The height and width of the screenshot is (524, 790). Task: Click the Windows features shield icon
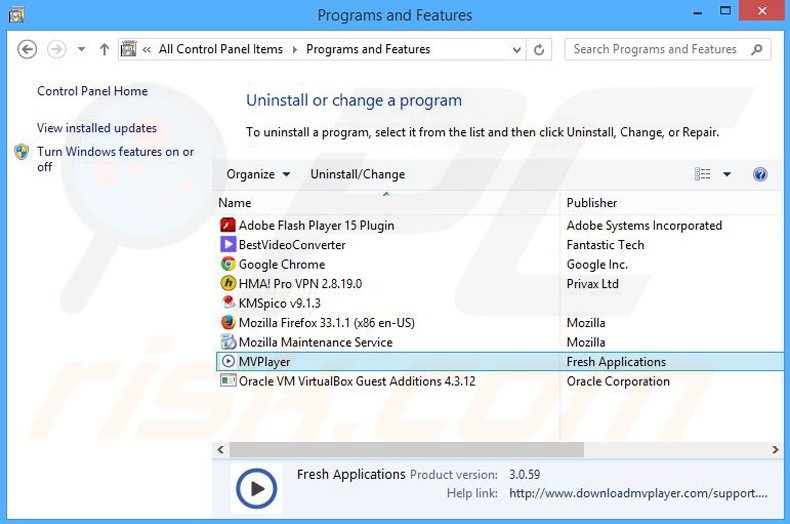pos(22,152)
